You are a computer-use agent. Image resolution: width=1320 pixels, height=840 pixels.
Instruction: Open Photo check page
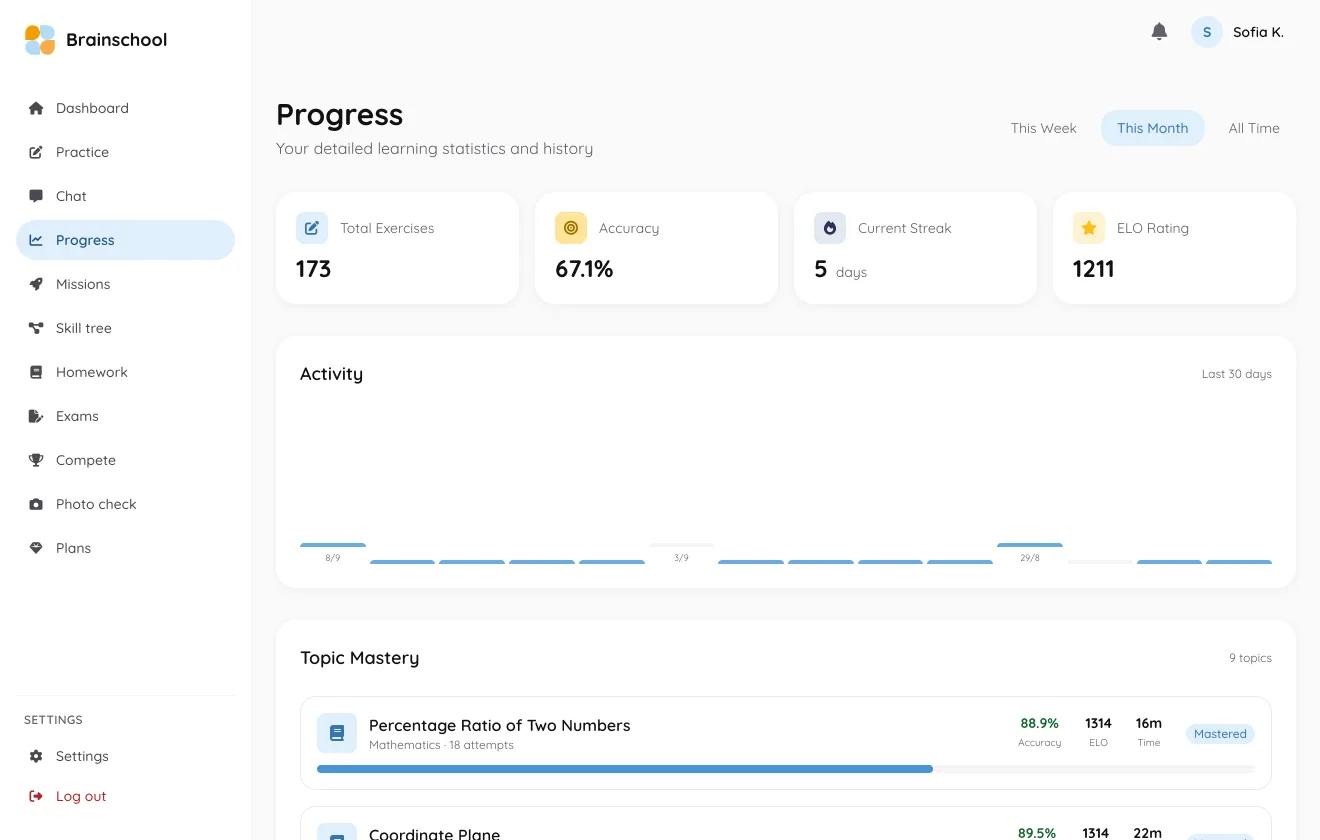coord(125,504)
